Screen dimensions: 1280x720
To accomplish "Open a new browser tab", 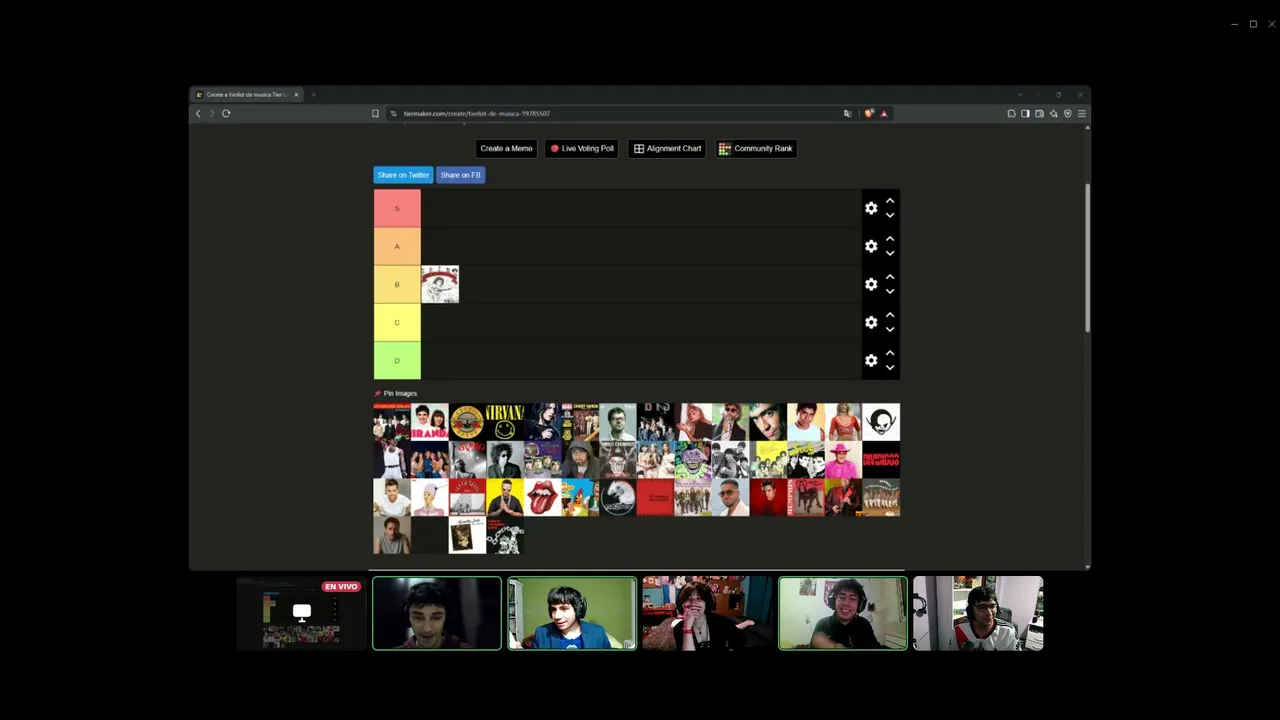I will [x=313, y=95].
